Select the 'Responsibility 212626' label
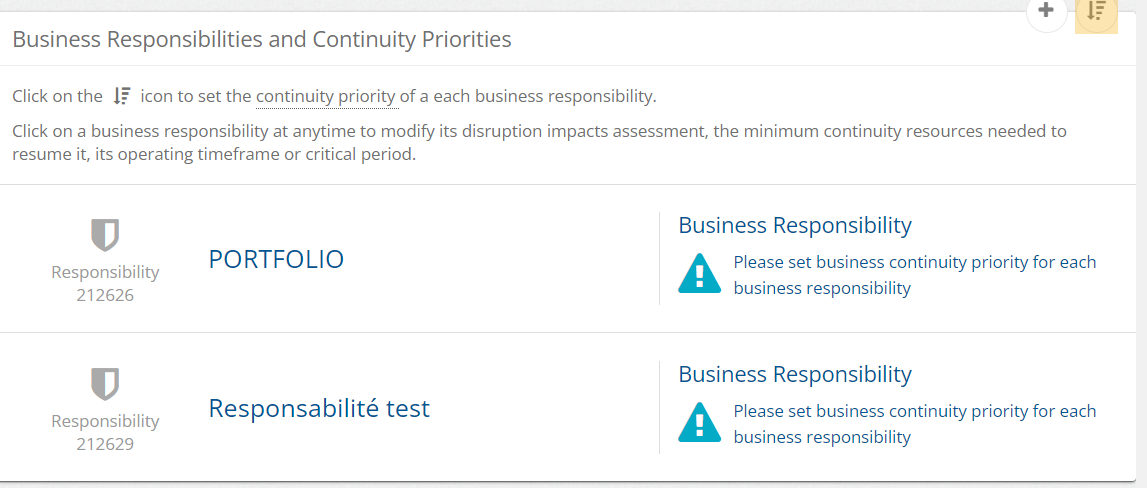Screen dimensions: 1147x488 (105, 283)
